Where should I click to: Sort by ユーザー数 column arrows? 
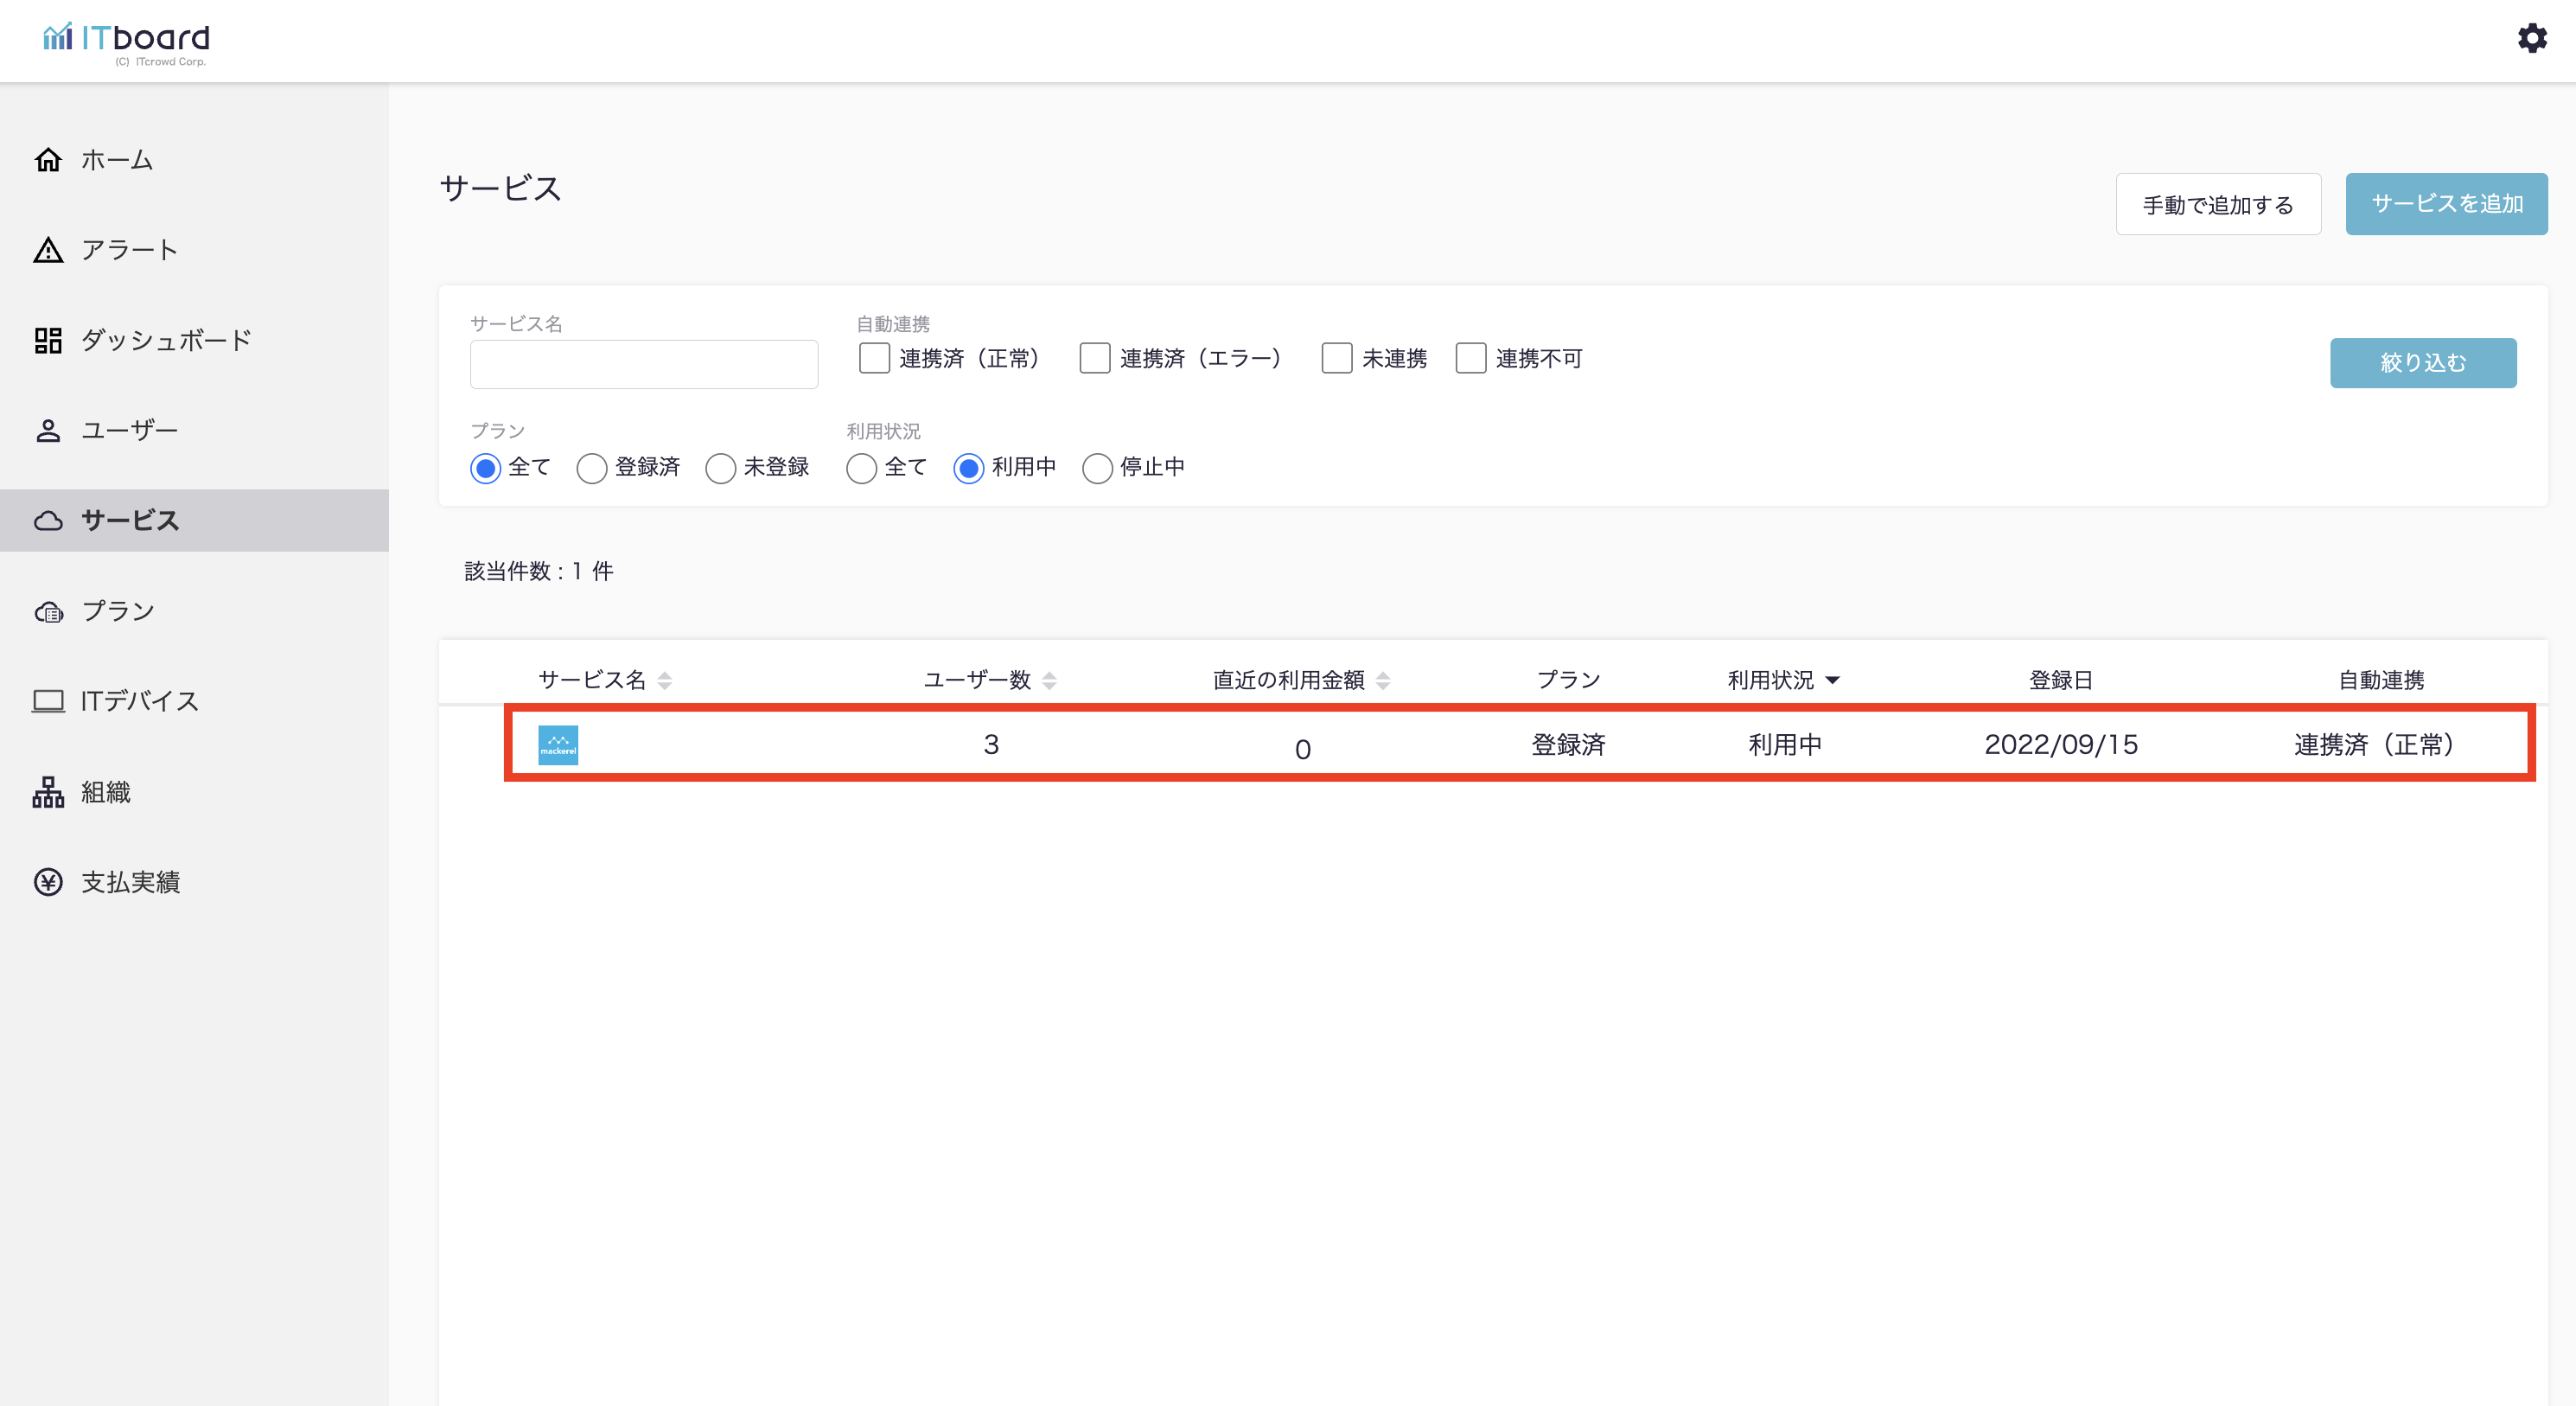coord(1049,680)
